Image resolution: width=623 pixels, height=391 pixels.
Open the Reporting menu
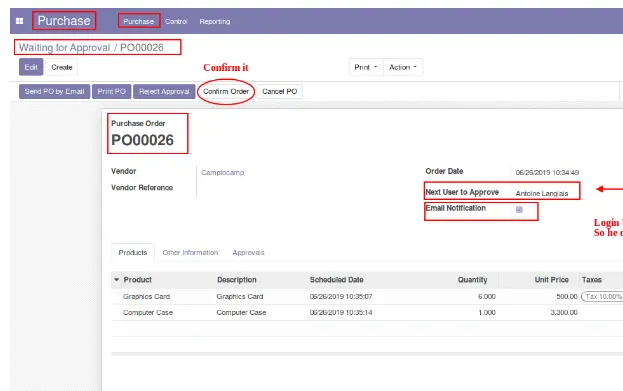pos(215,21)
